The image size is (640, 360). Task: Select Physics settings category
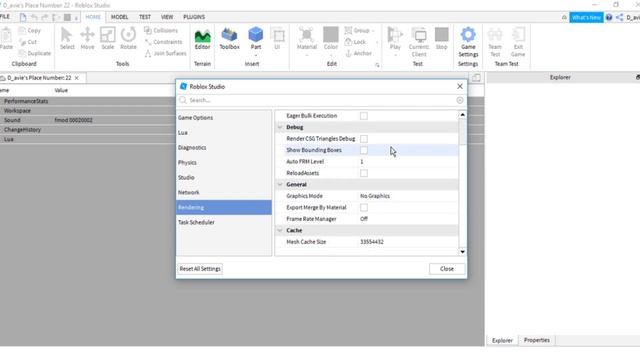(224, 162)
